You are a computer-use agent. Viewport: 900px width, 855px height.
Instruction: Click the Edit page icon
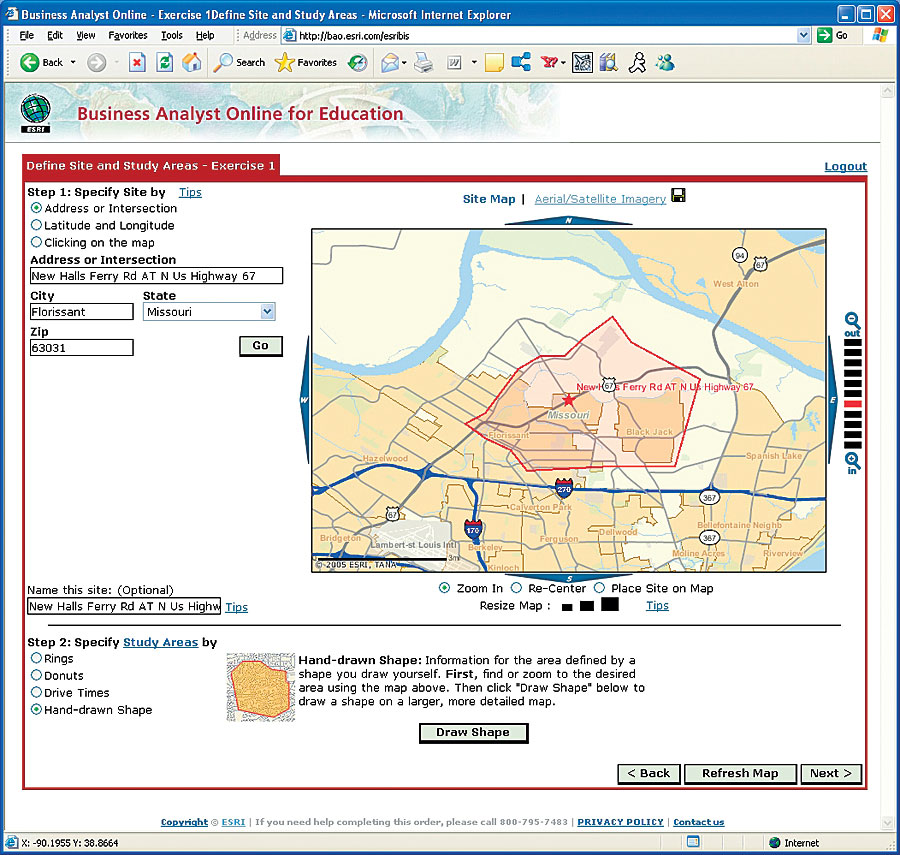454,63
